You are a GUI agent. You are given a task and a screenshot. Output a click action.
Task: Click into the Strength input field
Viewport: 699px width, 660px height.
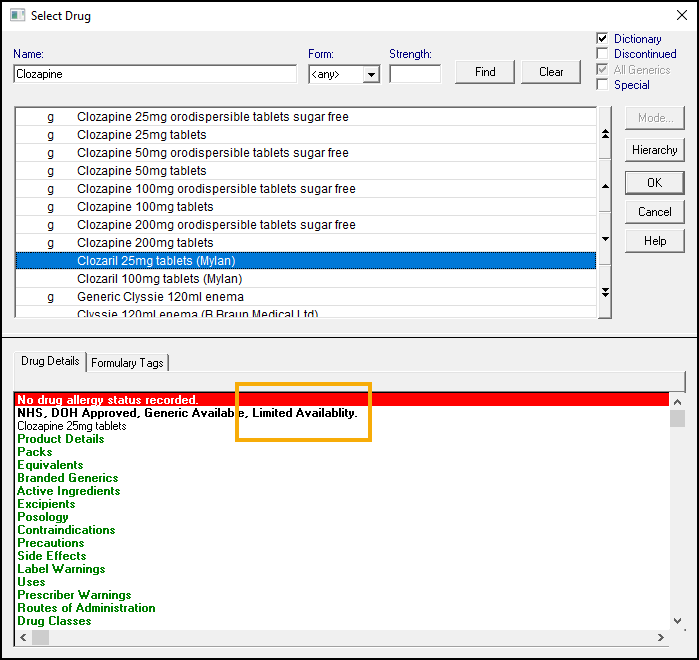click(414, 74)
